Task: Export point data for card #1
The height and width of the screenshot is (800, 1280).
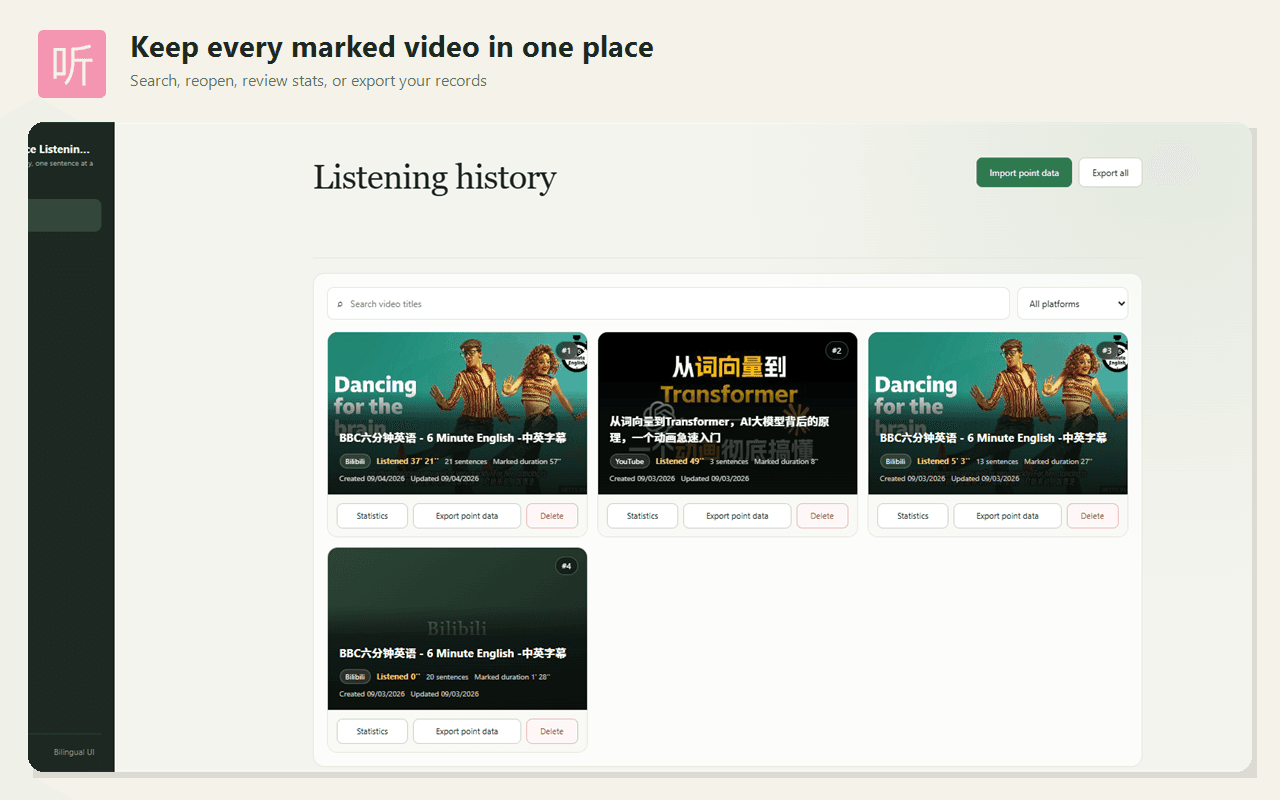Action: [467, 516]
